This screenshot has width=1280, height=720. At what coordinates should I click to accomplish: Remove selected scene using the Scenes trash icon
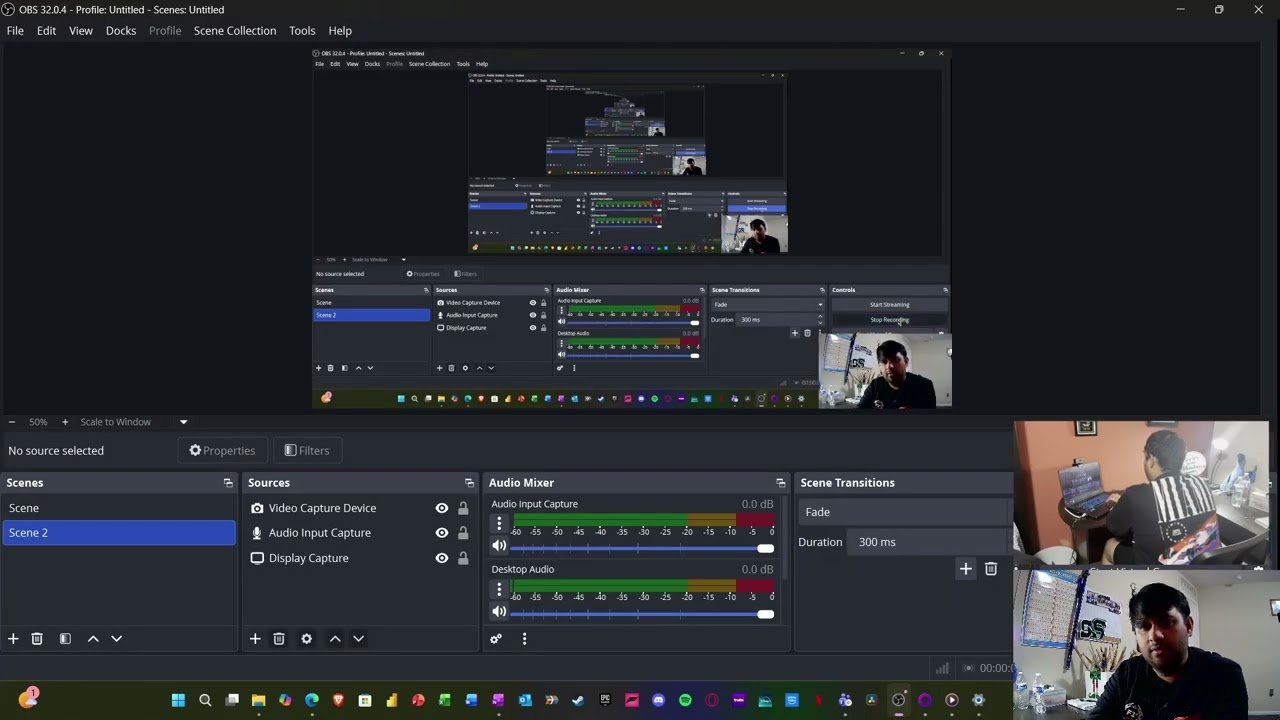pos(37,639)
